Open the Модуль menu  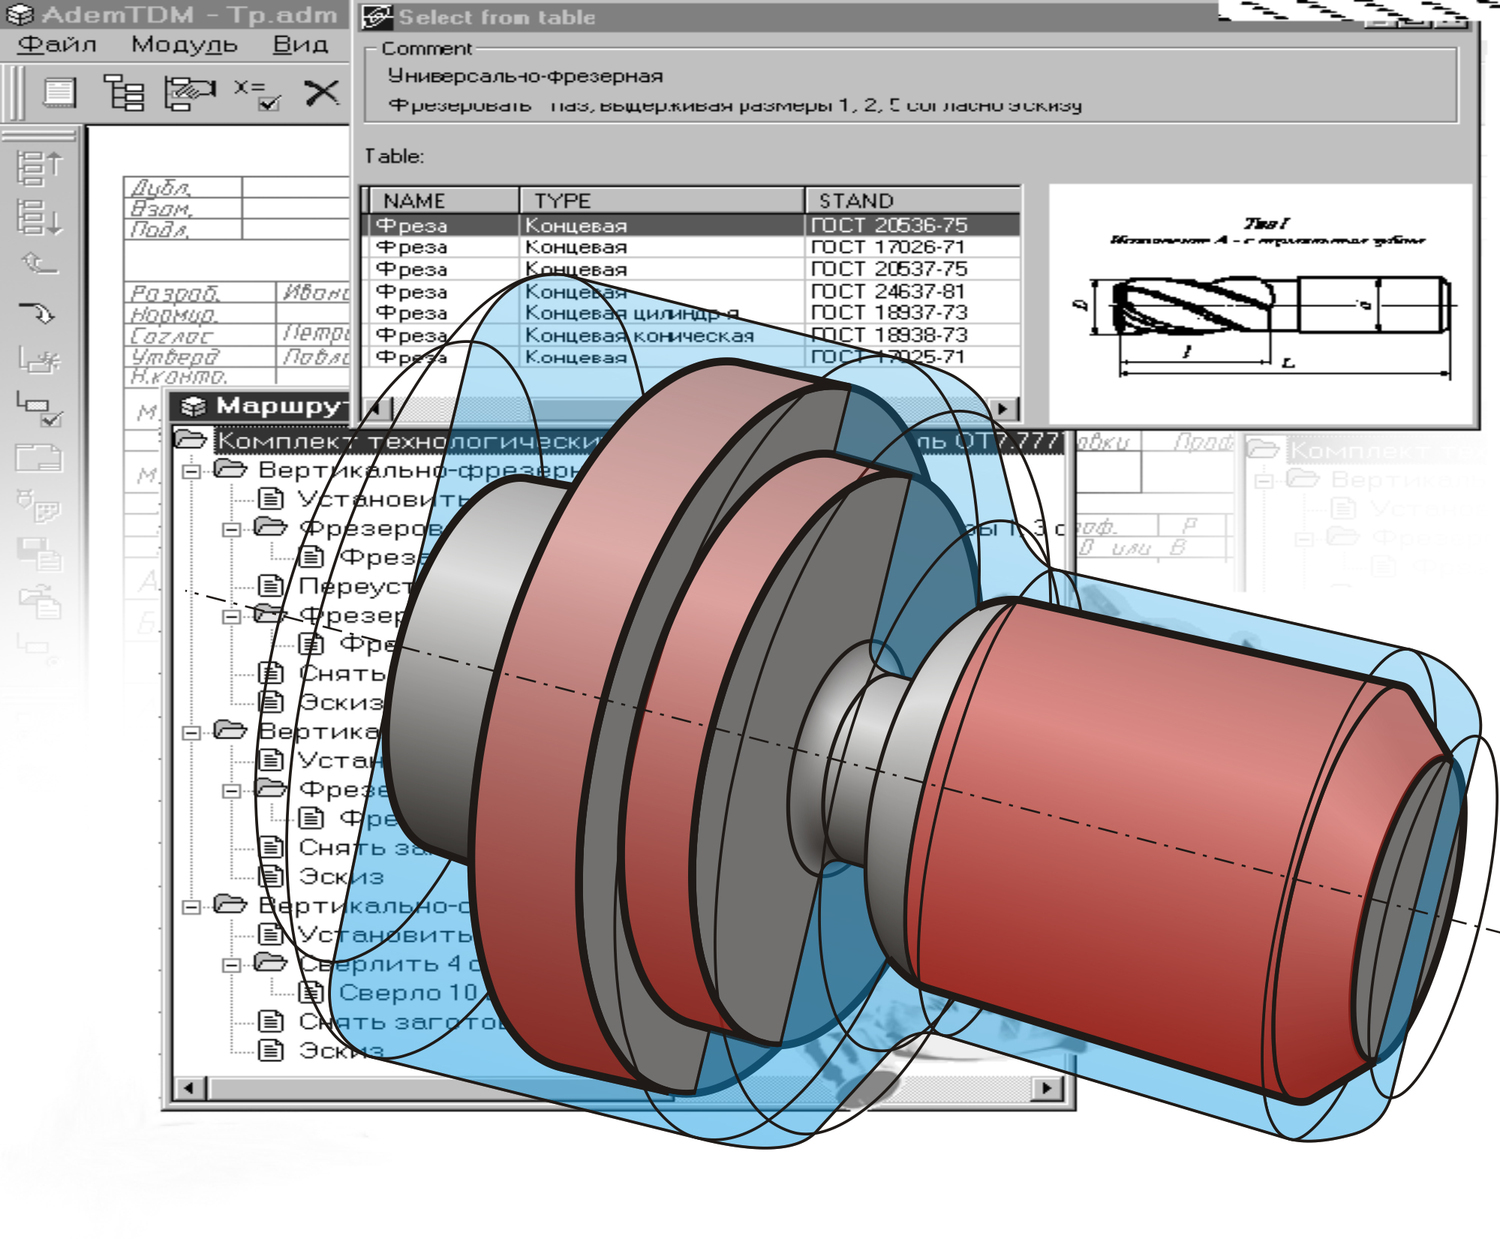[x=184, y=45]
